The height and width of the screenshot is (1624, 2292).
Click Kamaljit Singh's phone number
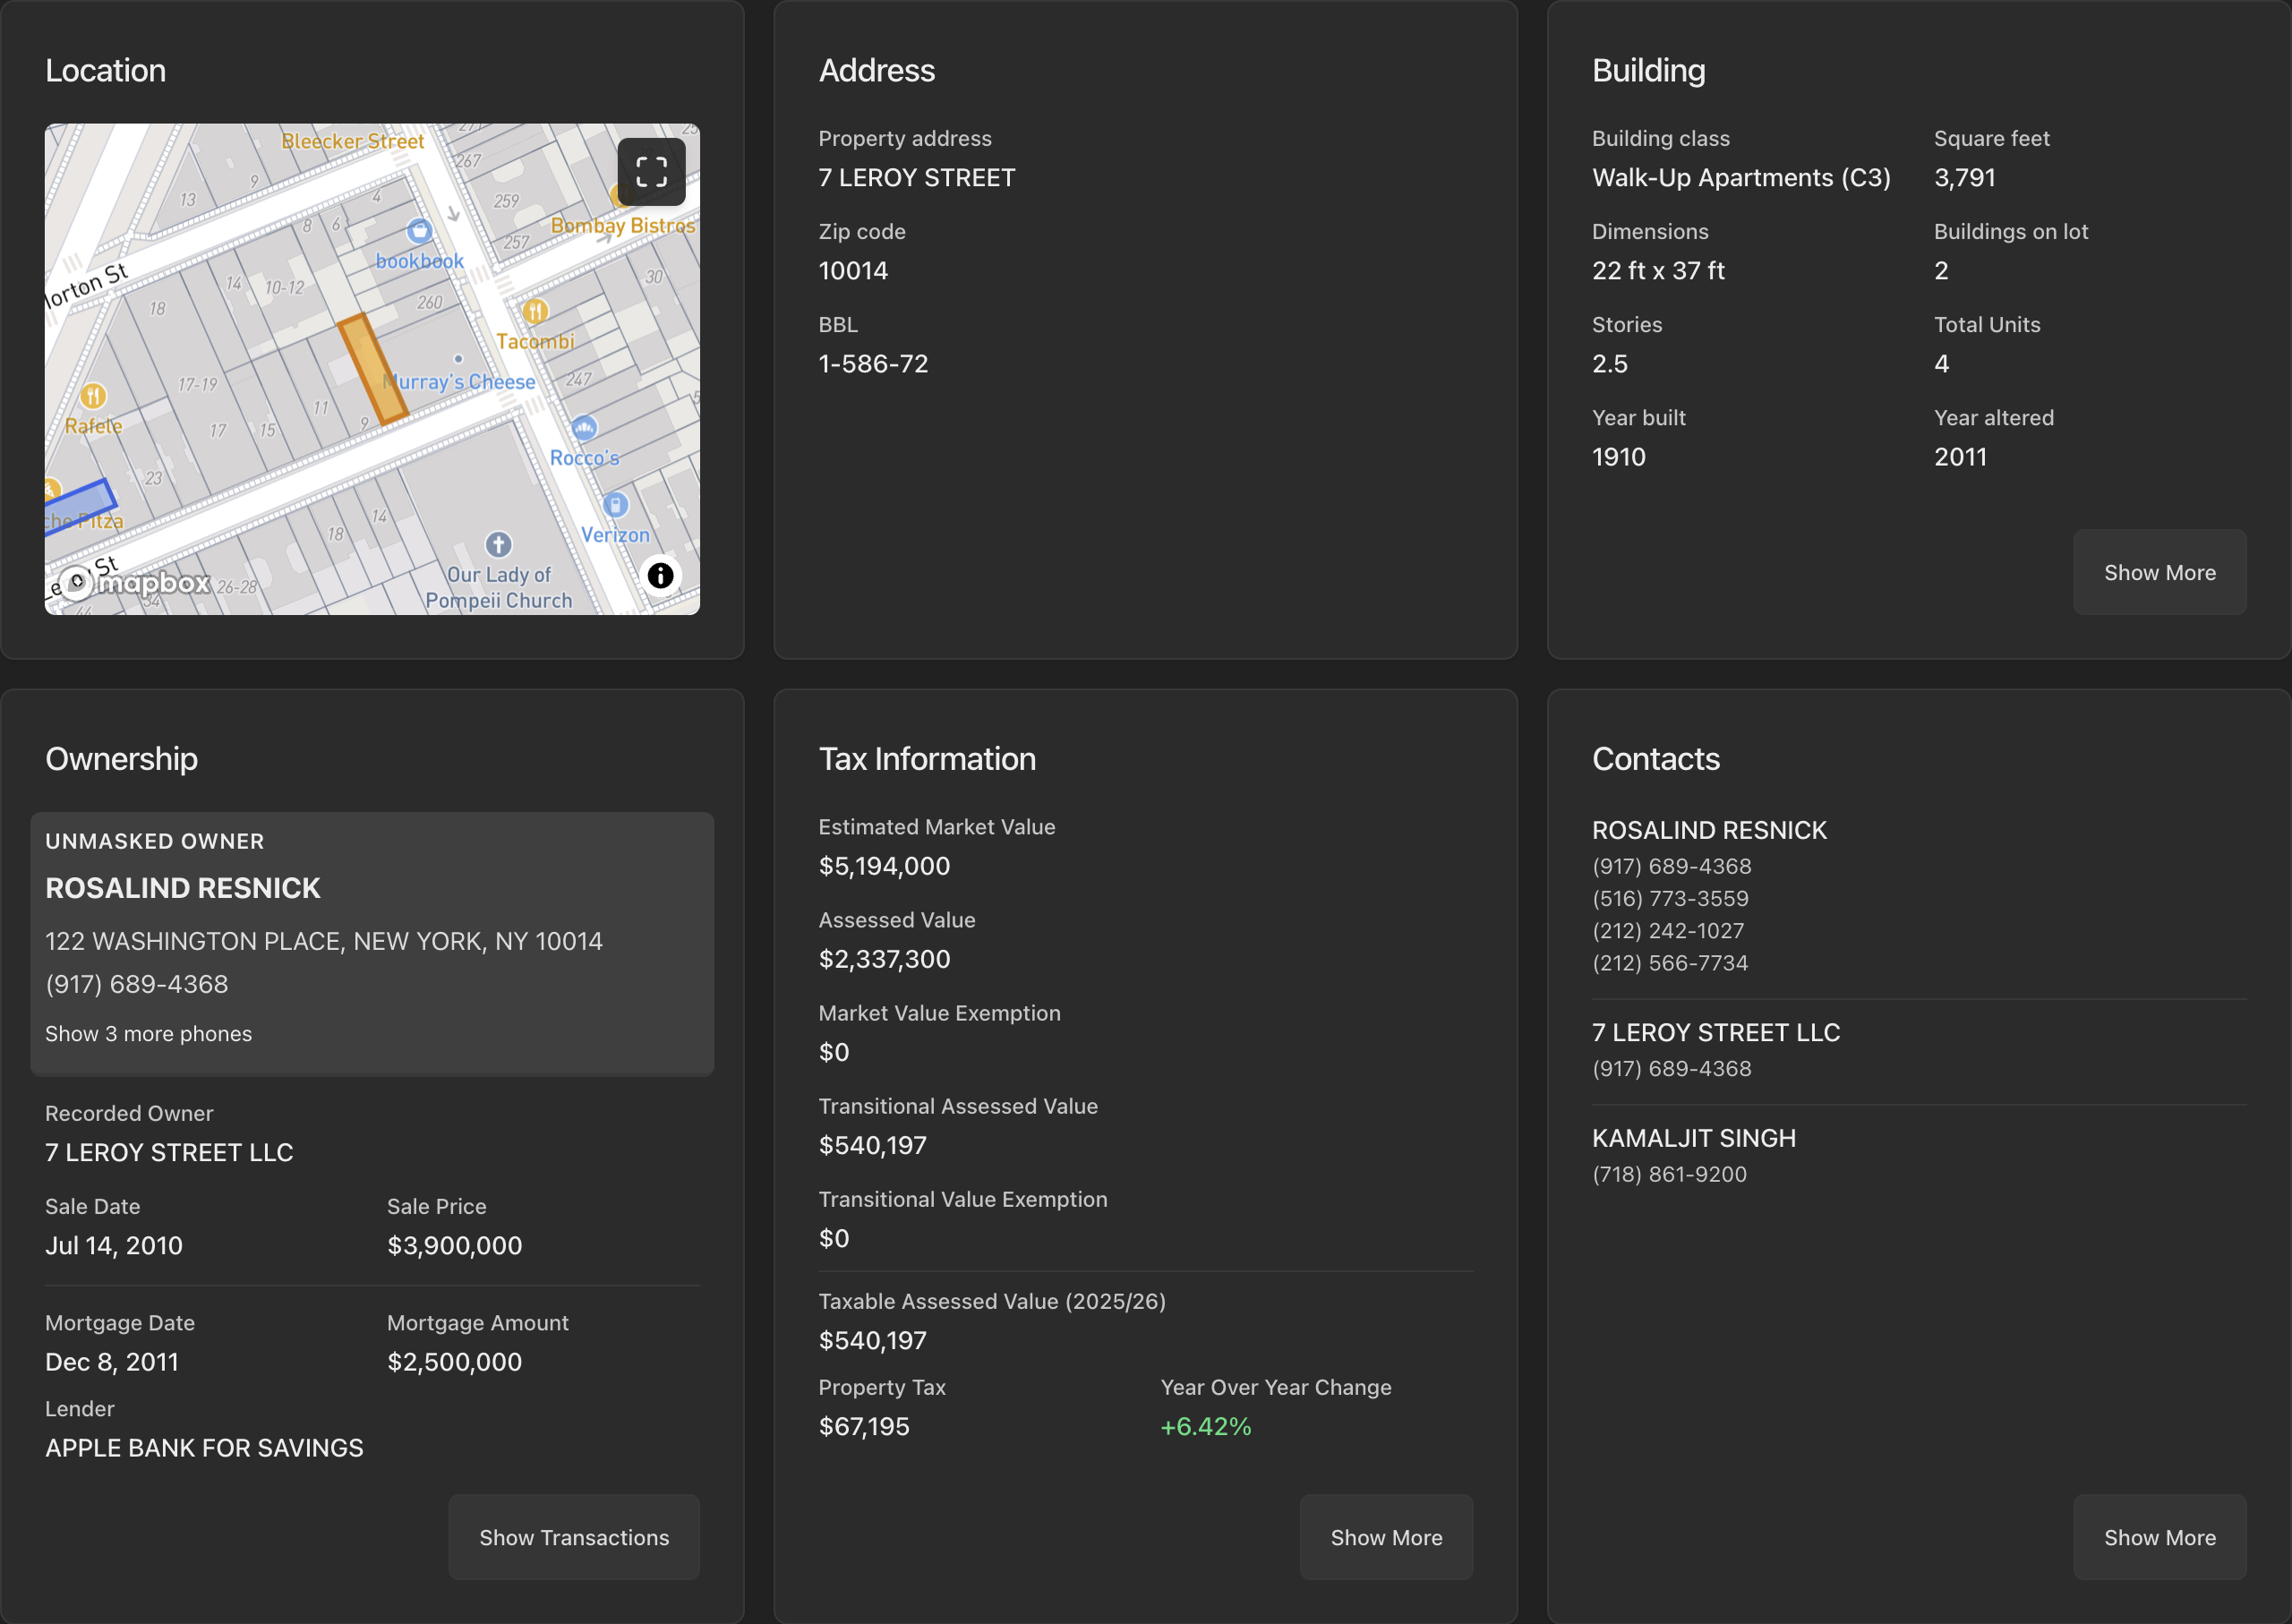[1669, 1175]
